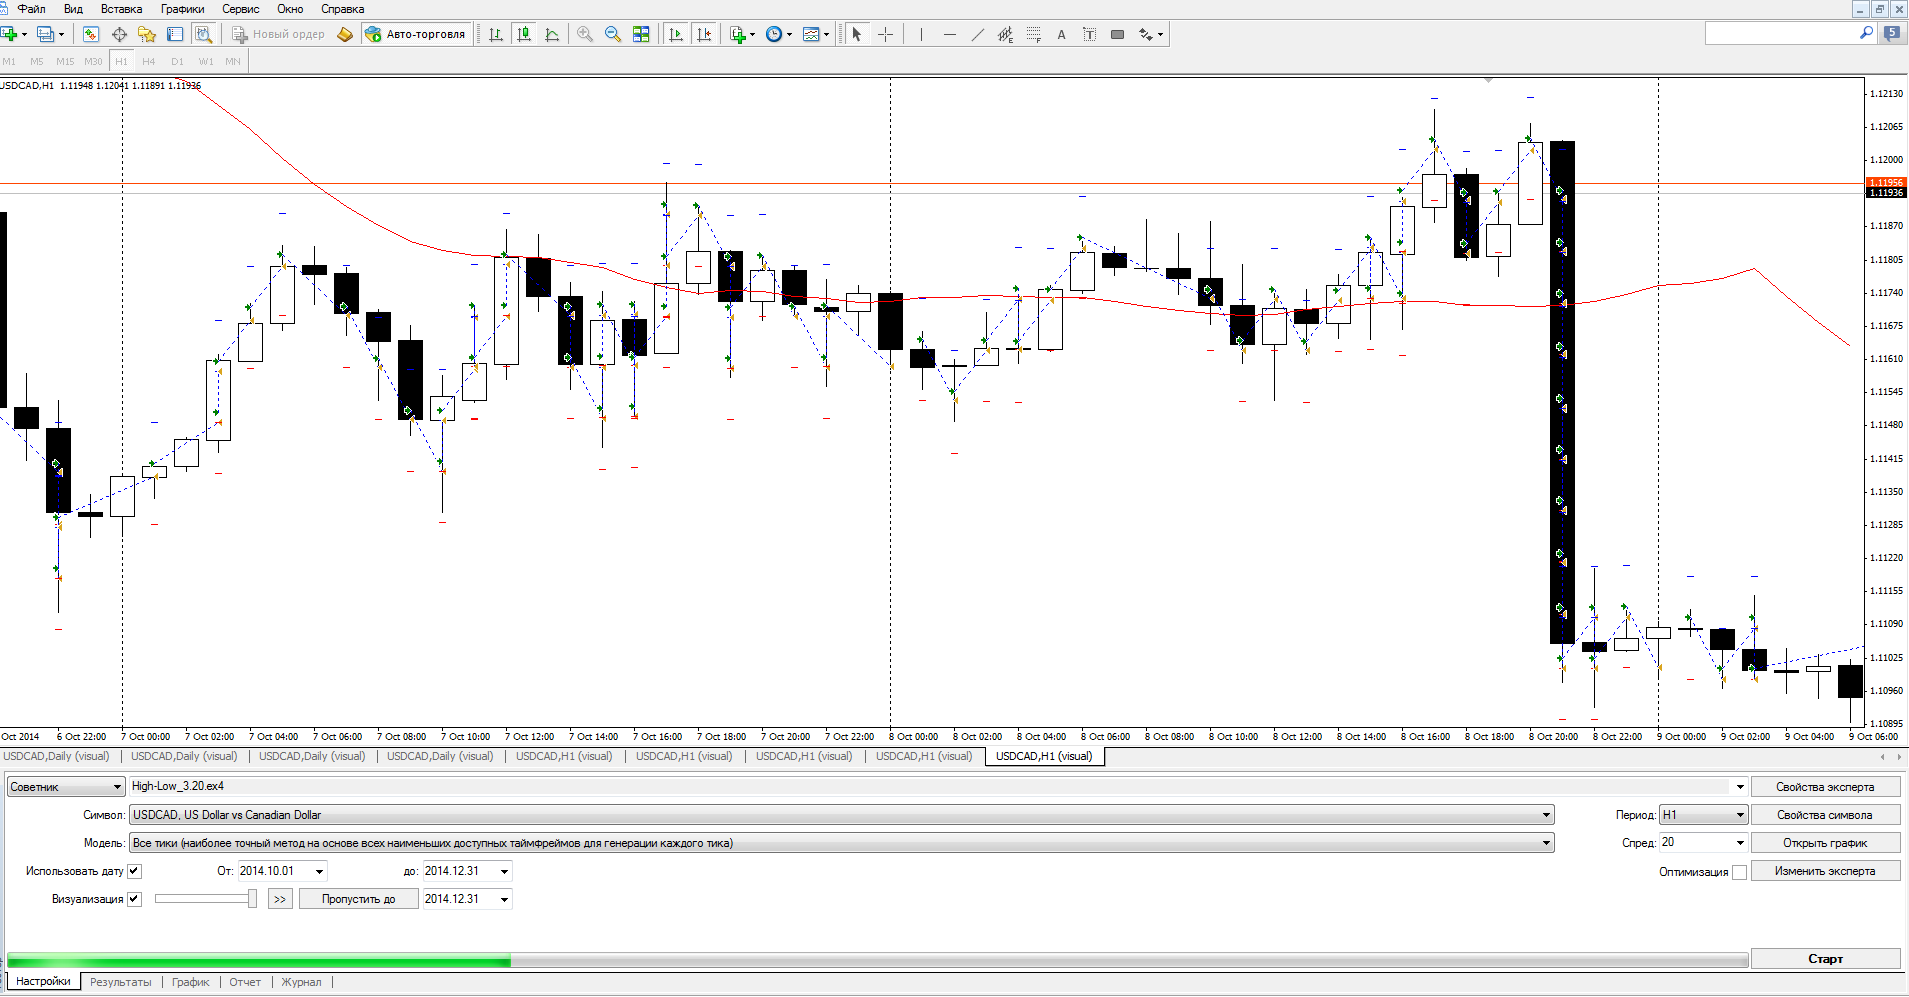Open the Profiles icon
This screenshot has height=997, width=1909.
pos(46,34)
